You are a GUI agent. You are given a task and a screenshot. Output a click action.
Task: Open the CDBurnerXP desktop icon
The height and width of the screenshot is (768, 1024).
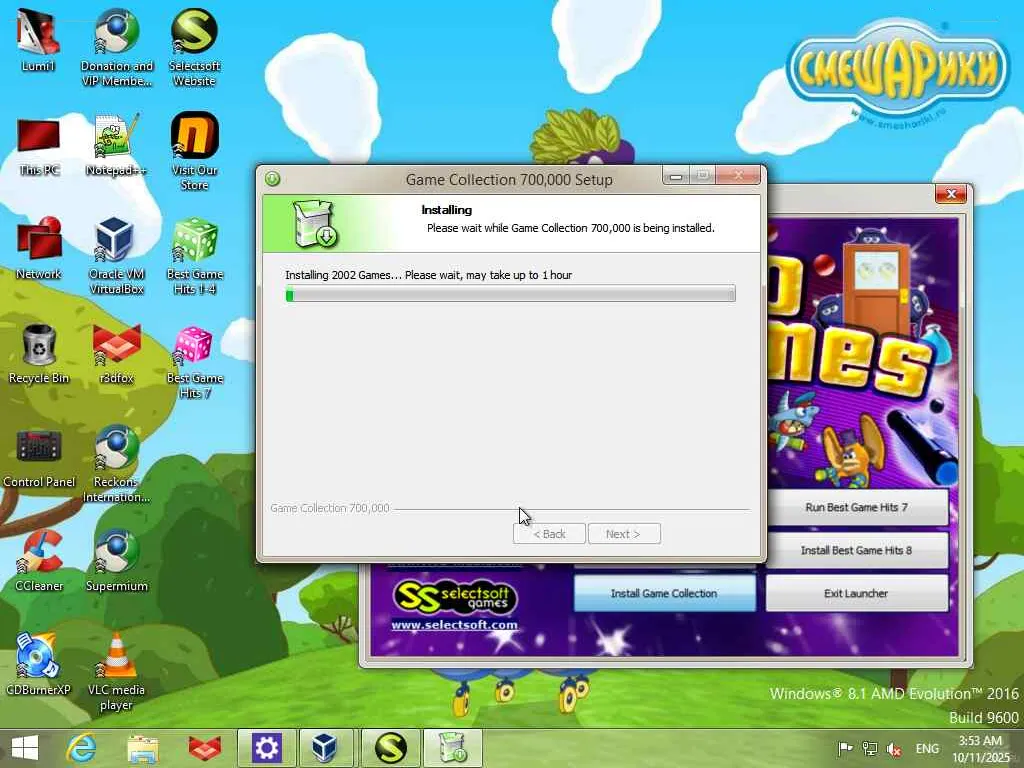click(38, 664)
